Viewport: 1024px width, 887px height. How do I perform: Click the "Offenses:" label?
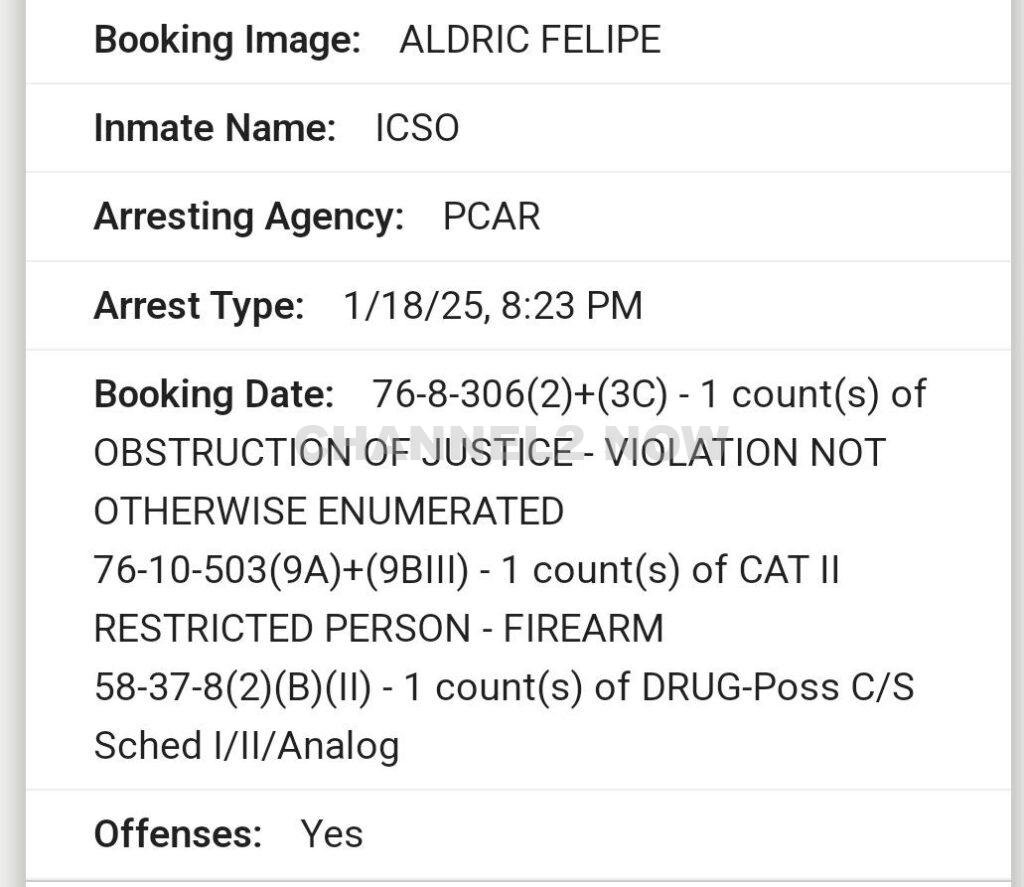[177, 834]
